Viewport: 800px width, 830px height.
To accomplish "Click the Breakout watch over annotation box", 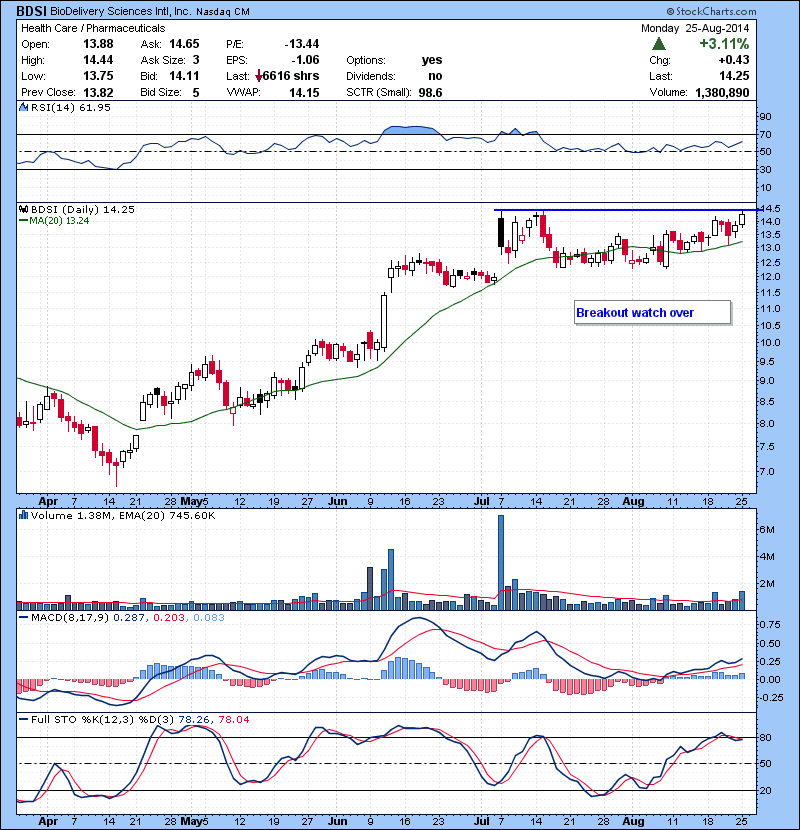I will 652,312.
